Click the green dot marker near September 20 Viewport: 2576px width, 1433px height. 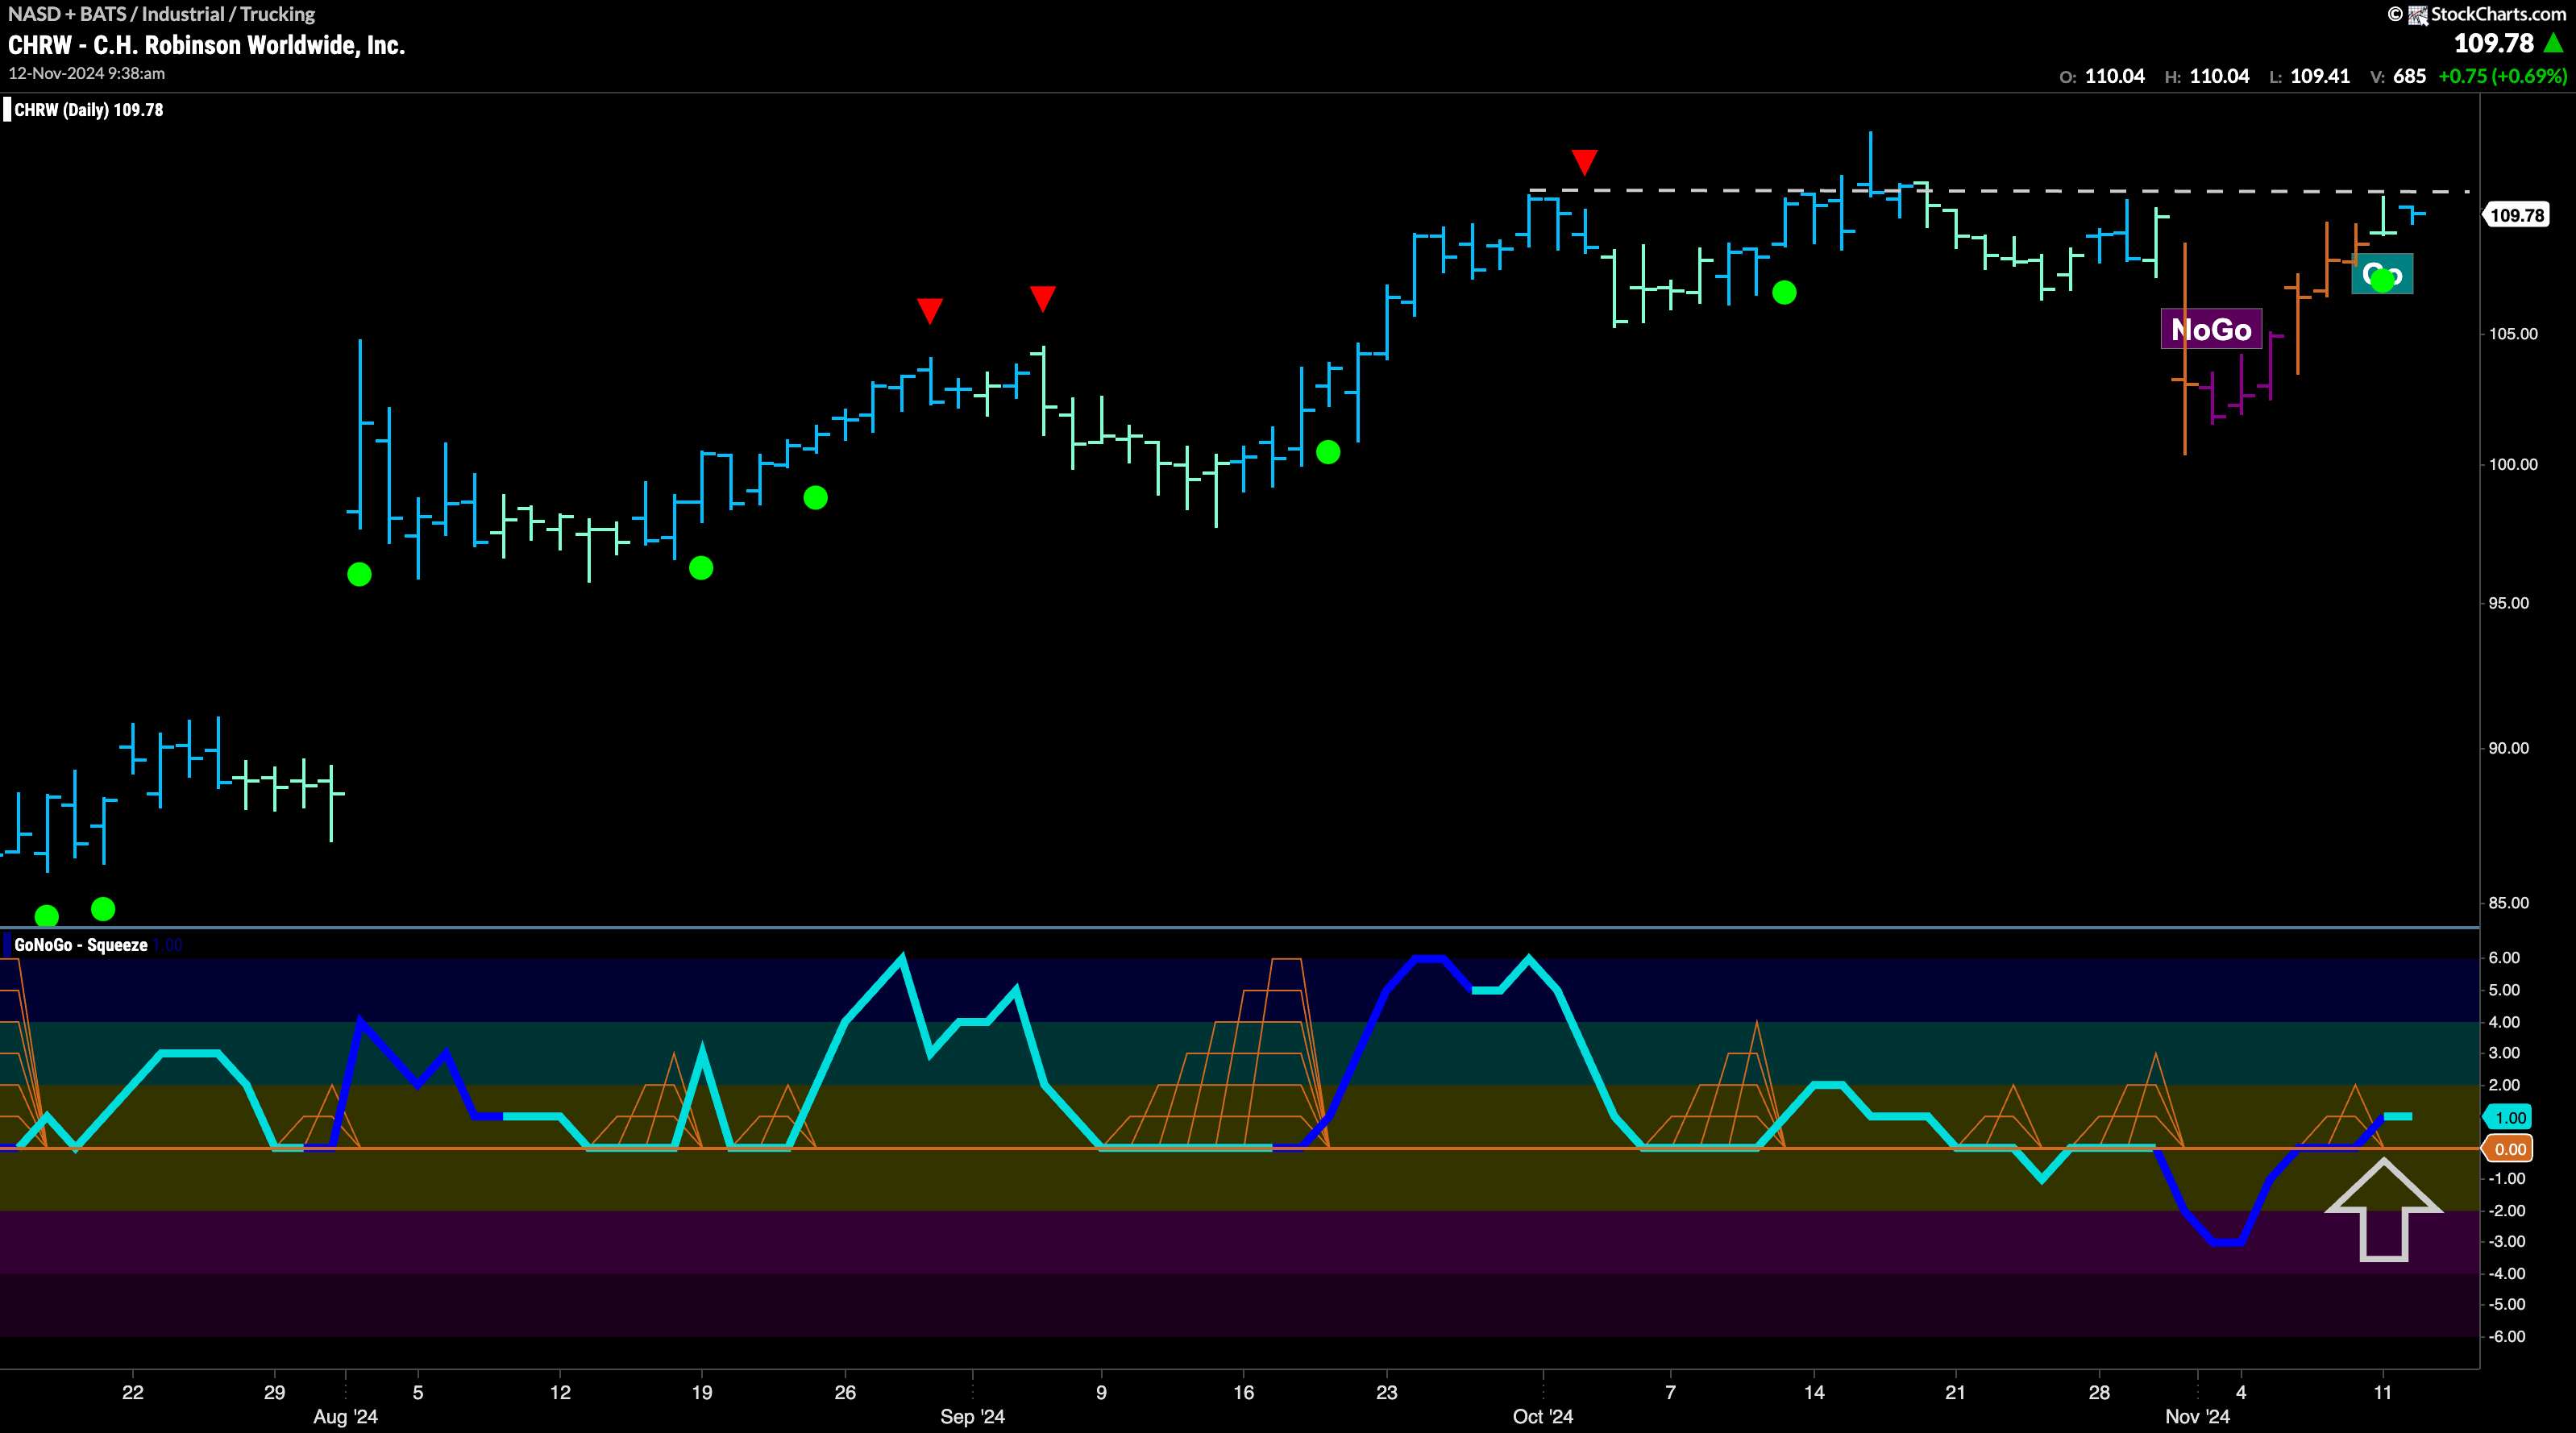tap(1328, 452)
